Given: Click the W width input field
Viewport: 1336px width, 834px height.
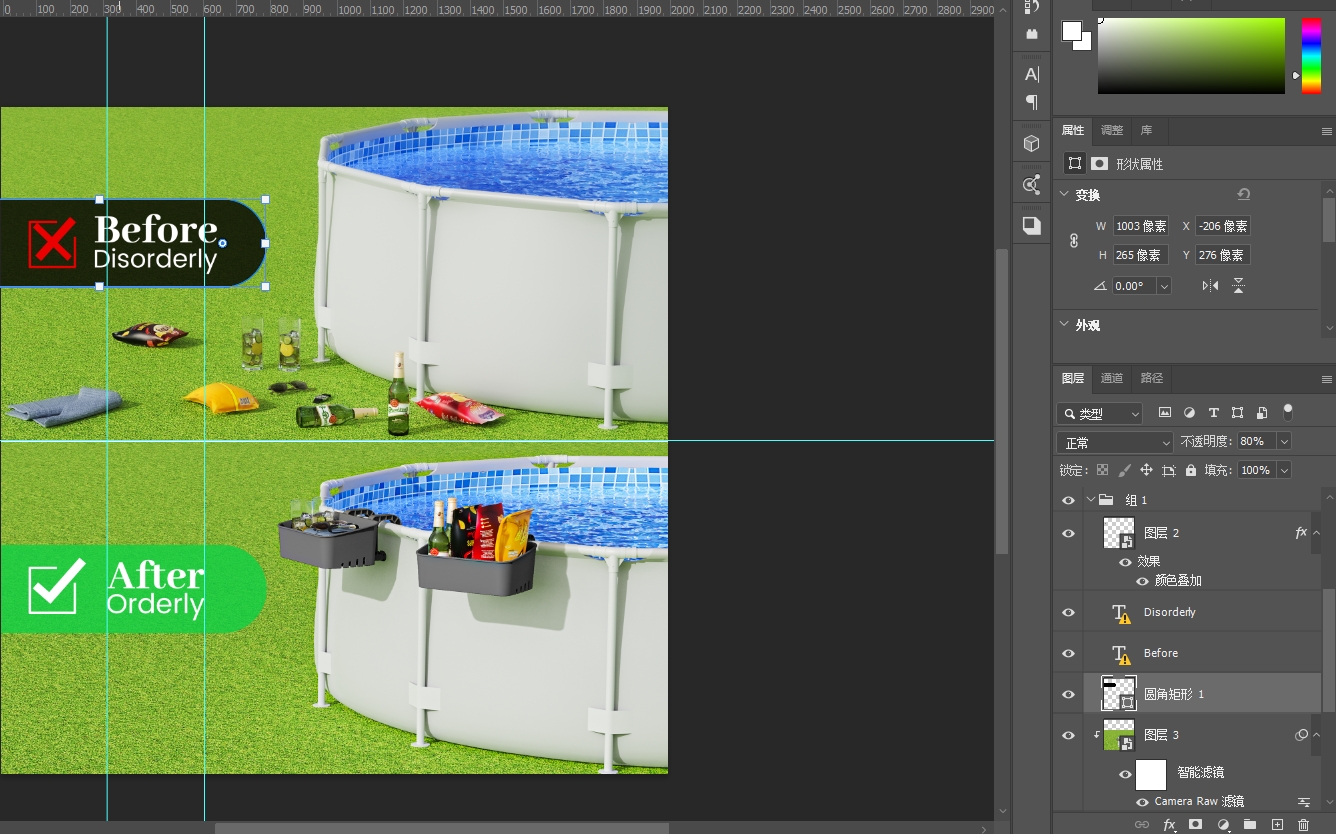Looking at the screenshot, I should point(1141,226).
